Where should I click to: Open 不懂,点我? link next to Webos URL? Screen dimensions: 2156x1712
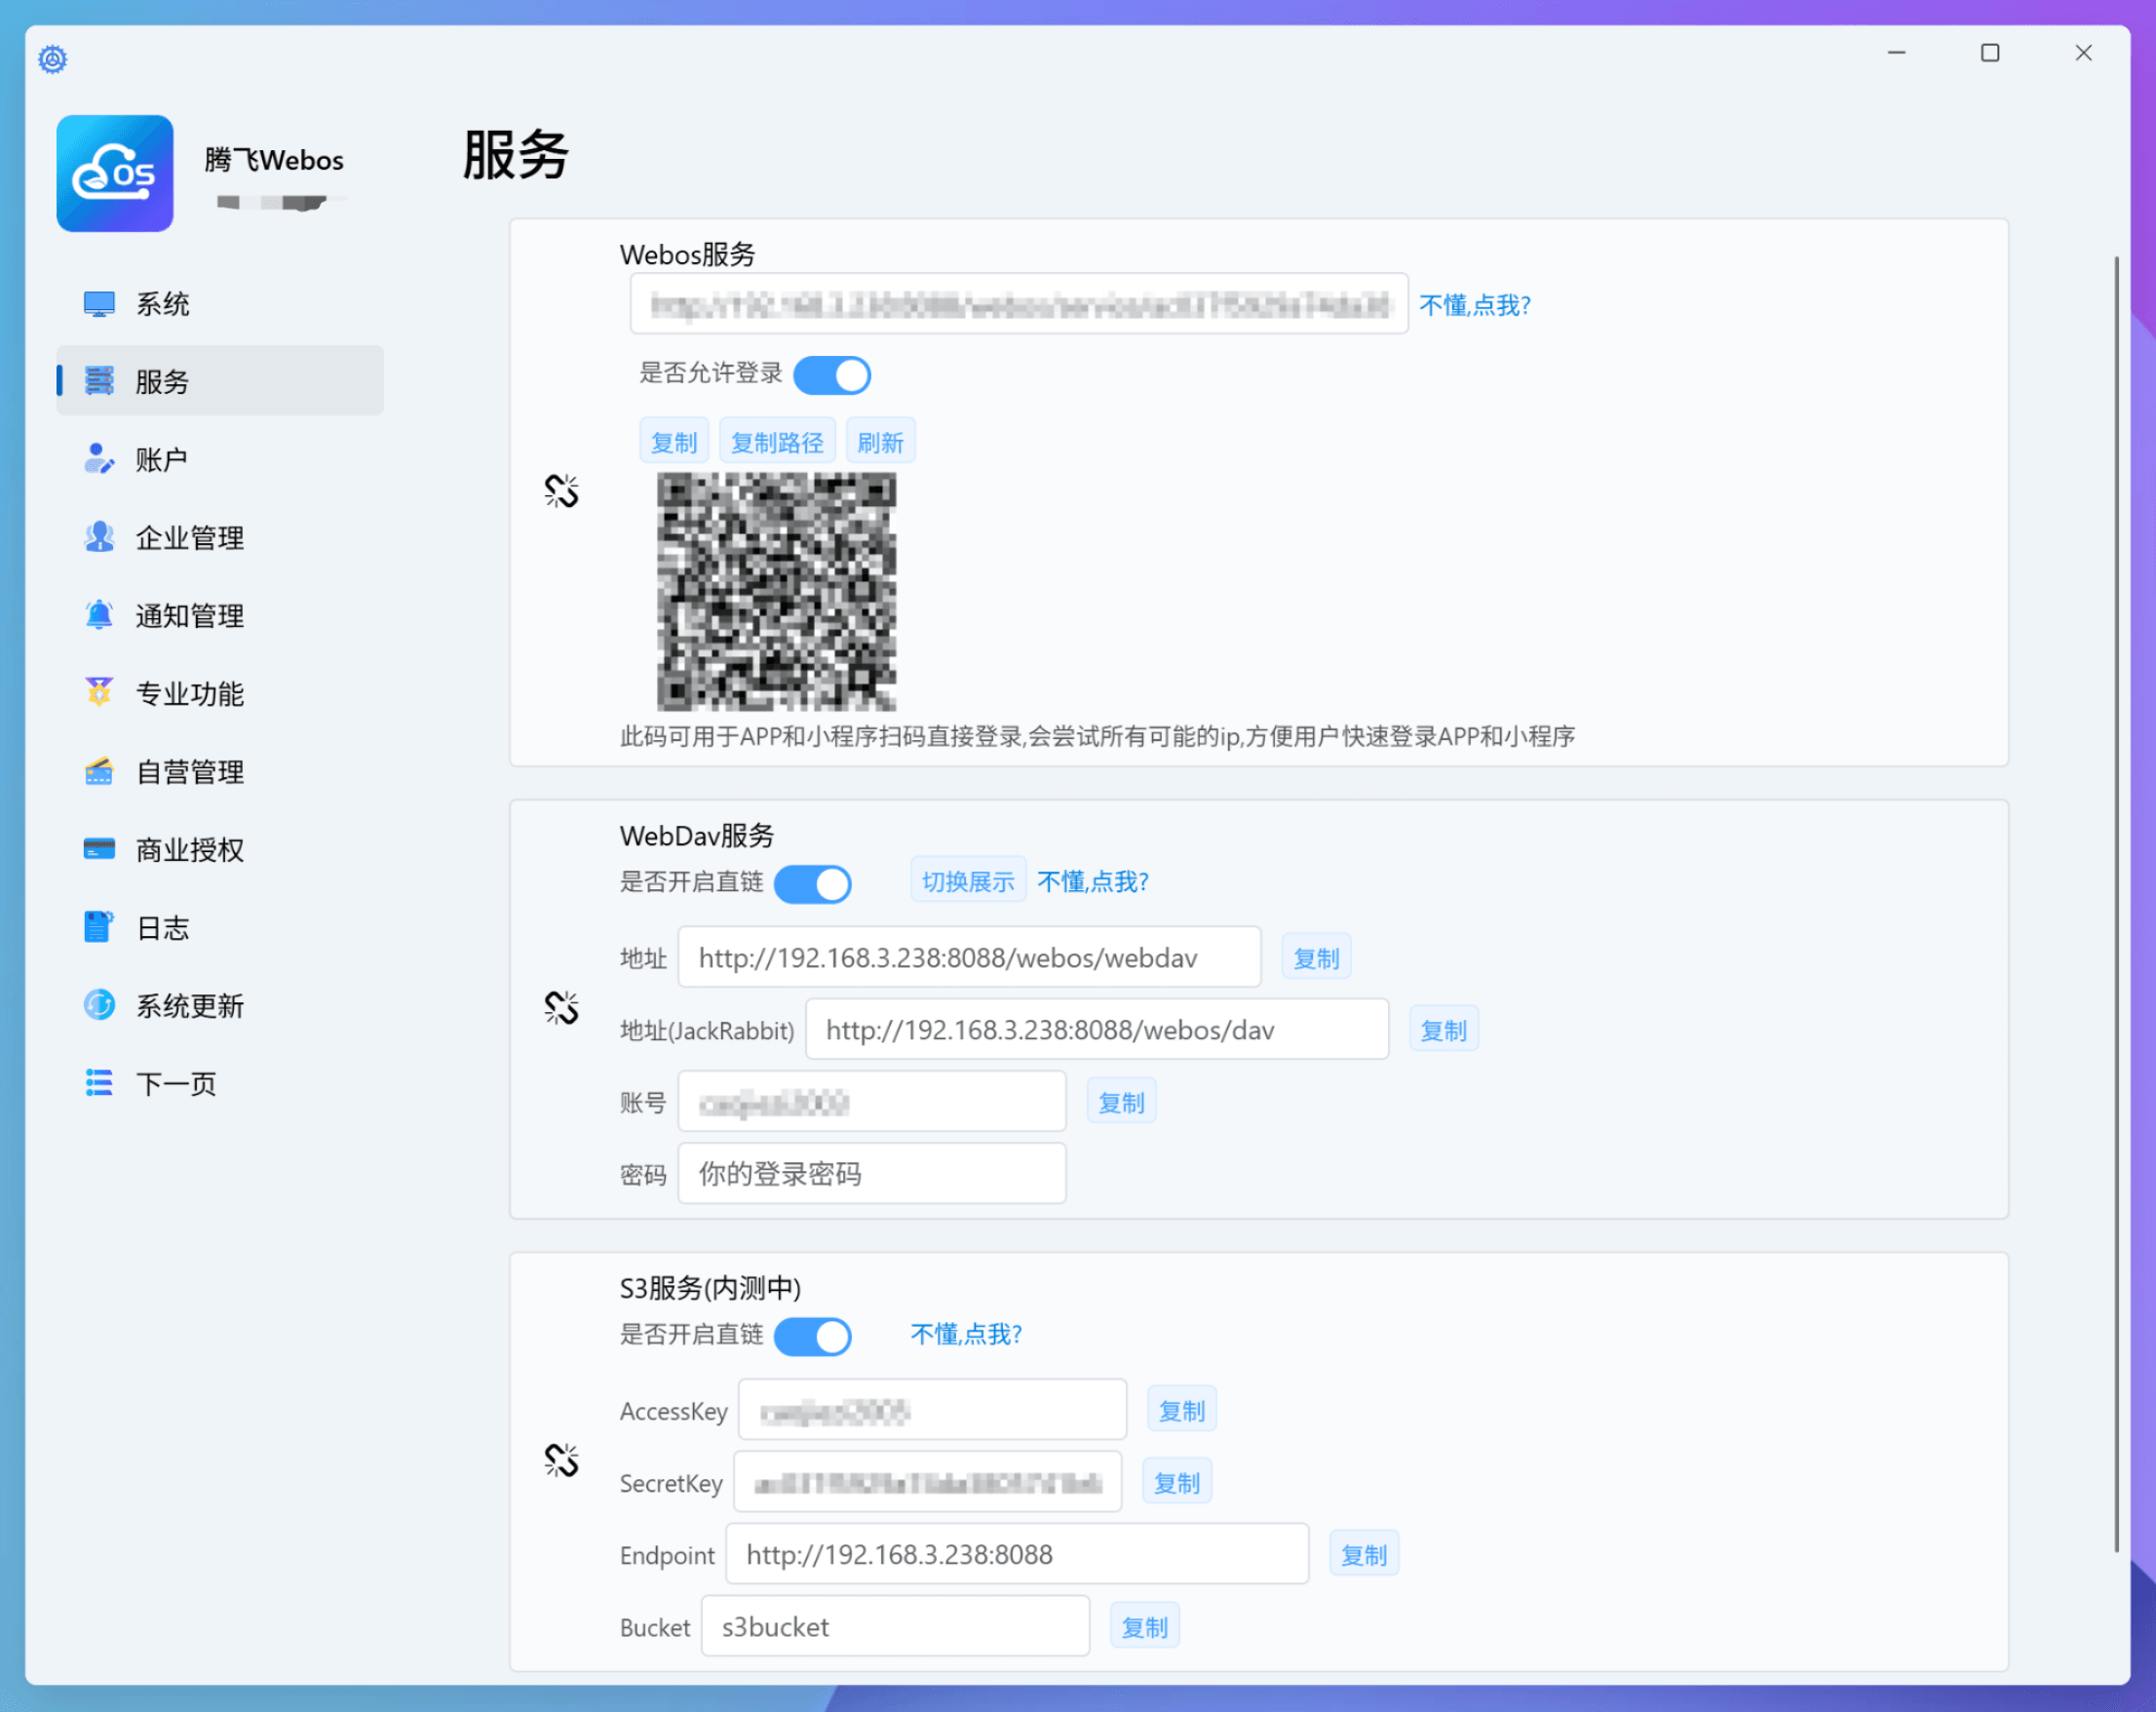tap(1474, 305)
